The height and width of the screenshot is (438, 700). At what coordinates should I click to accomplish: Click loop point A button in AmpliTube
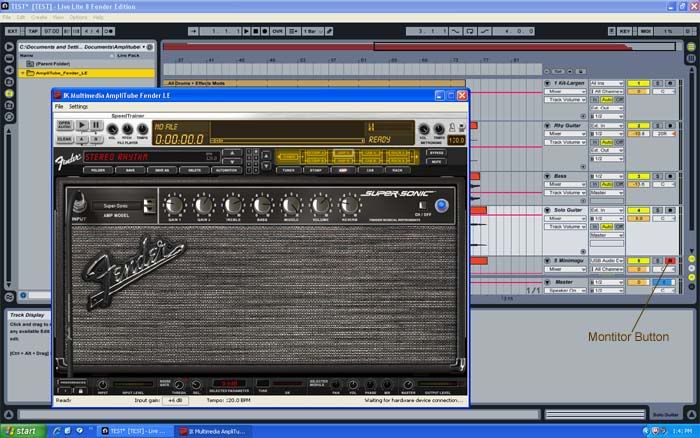(82, 139)
